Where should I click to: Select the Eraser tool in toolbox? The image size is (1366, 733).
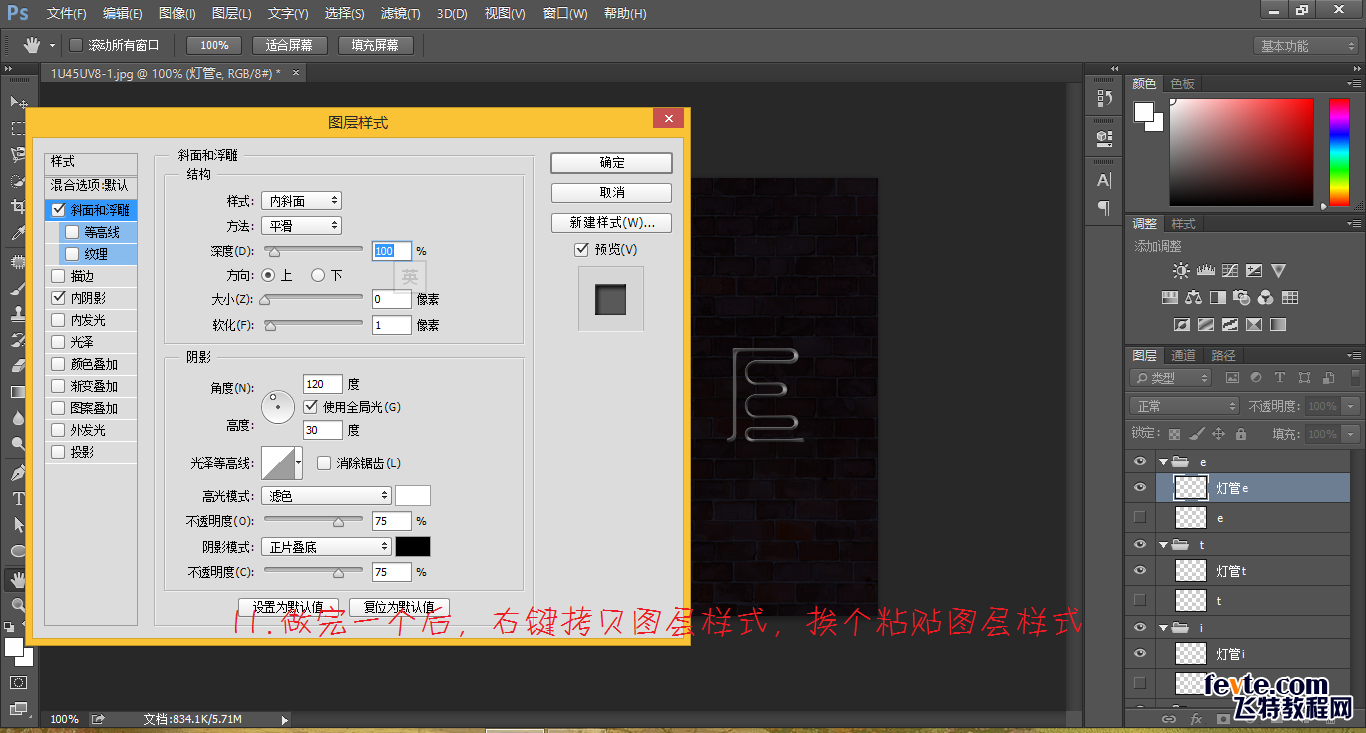[18, 367]
